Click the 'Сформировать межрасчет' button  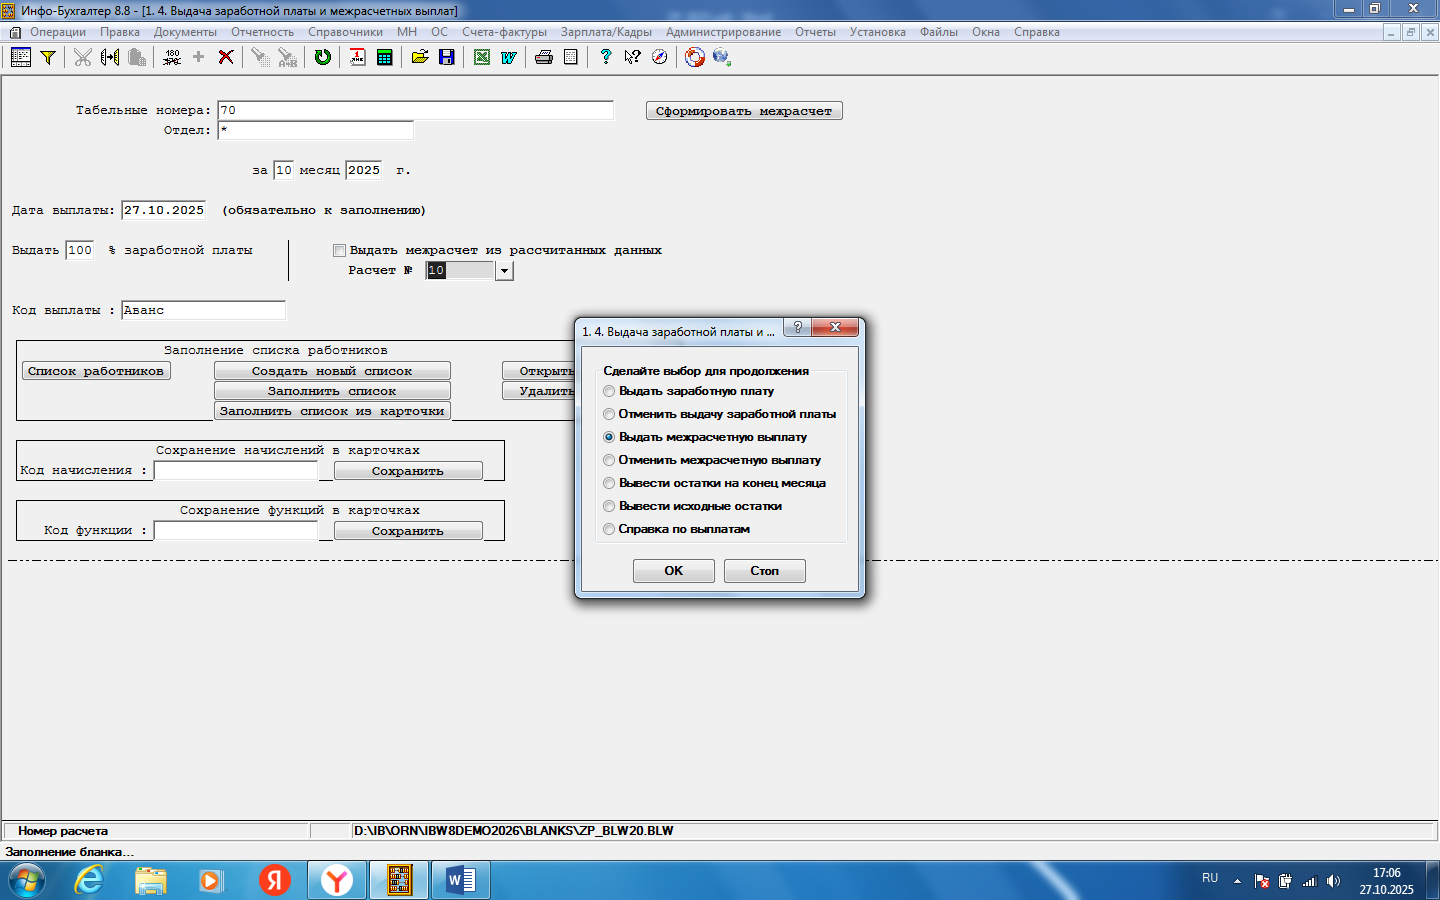point(744,111)
